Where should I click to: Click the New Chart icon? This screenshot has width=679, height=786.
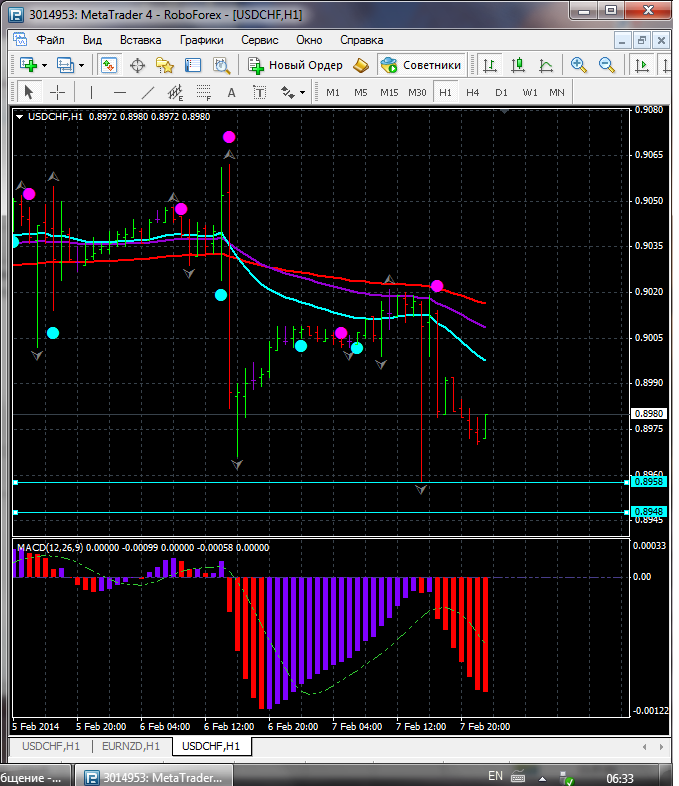[28, 65]
